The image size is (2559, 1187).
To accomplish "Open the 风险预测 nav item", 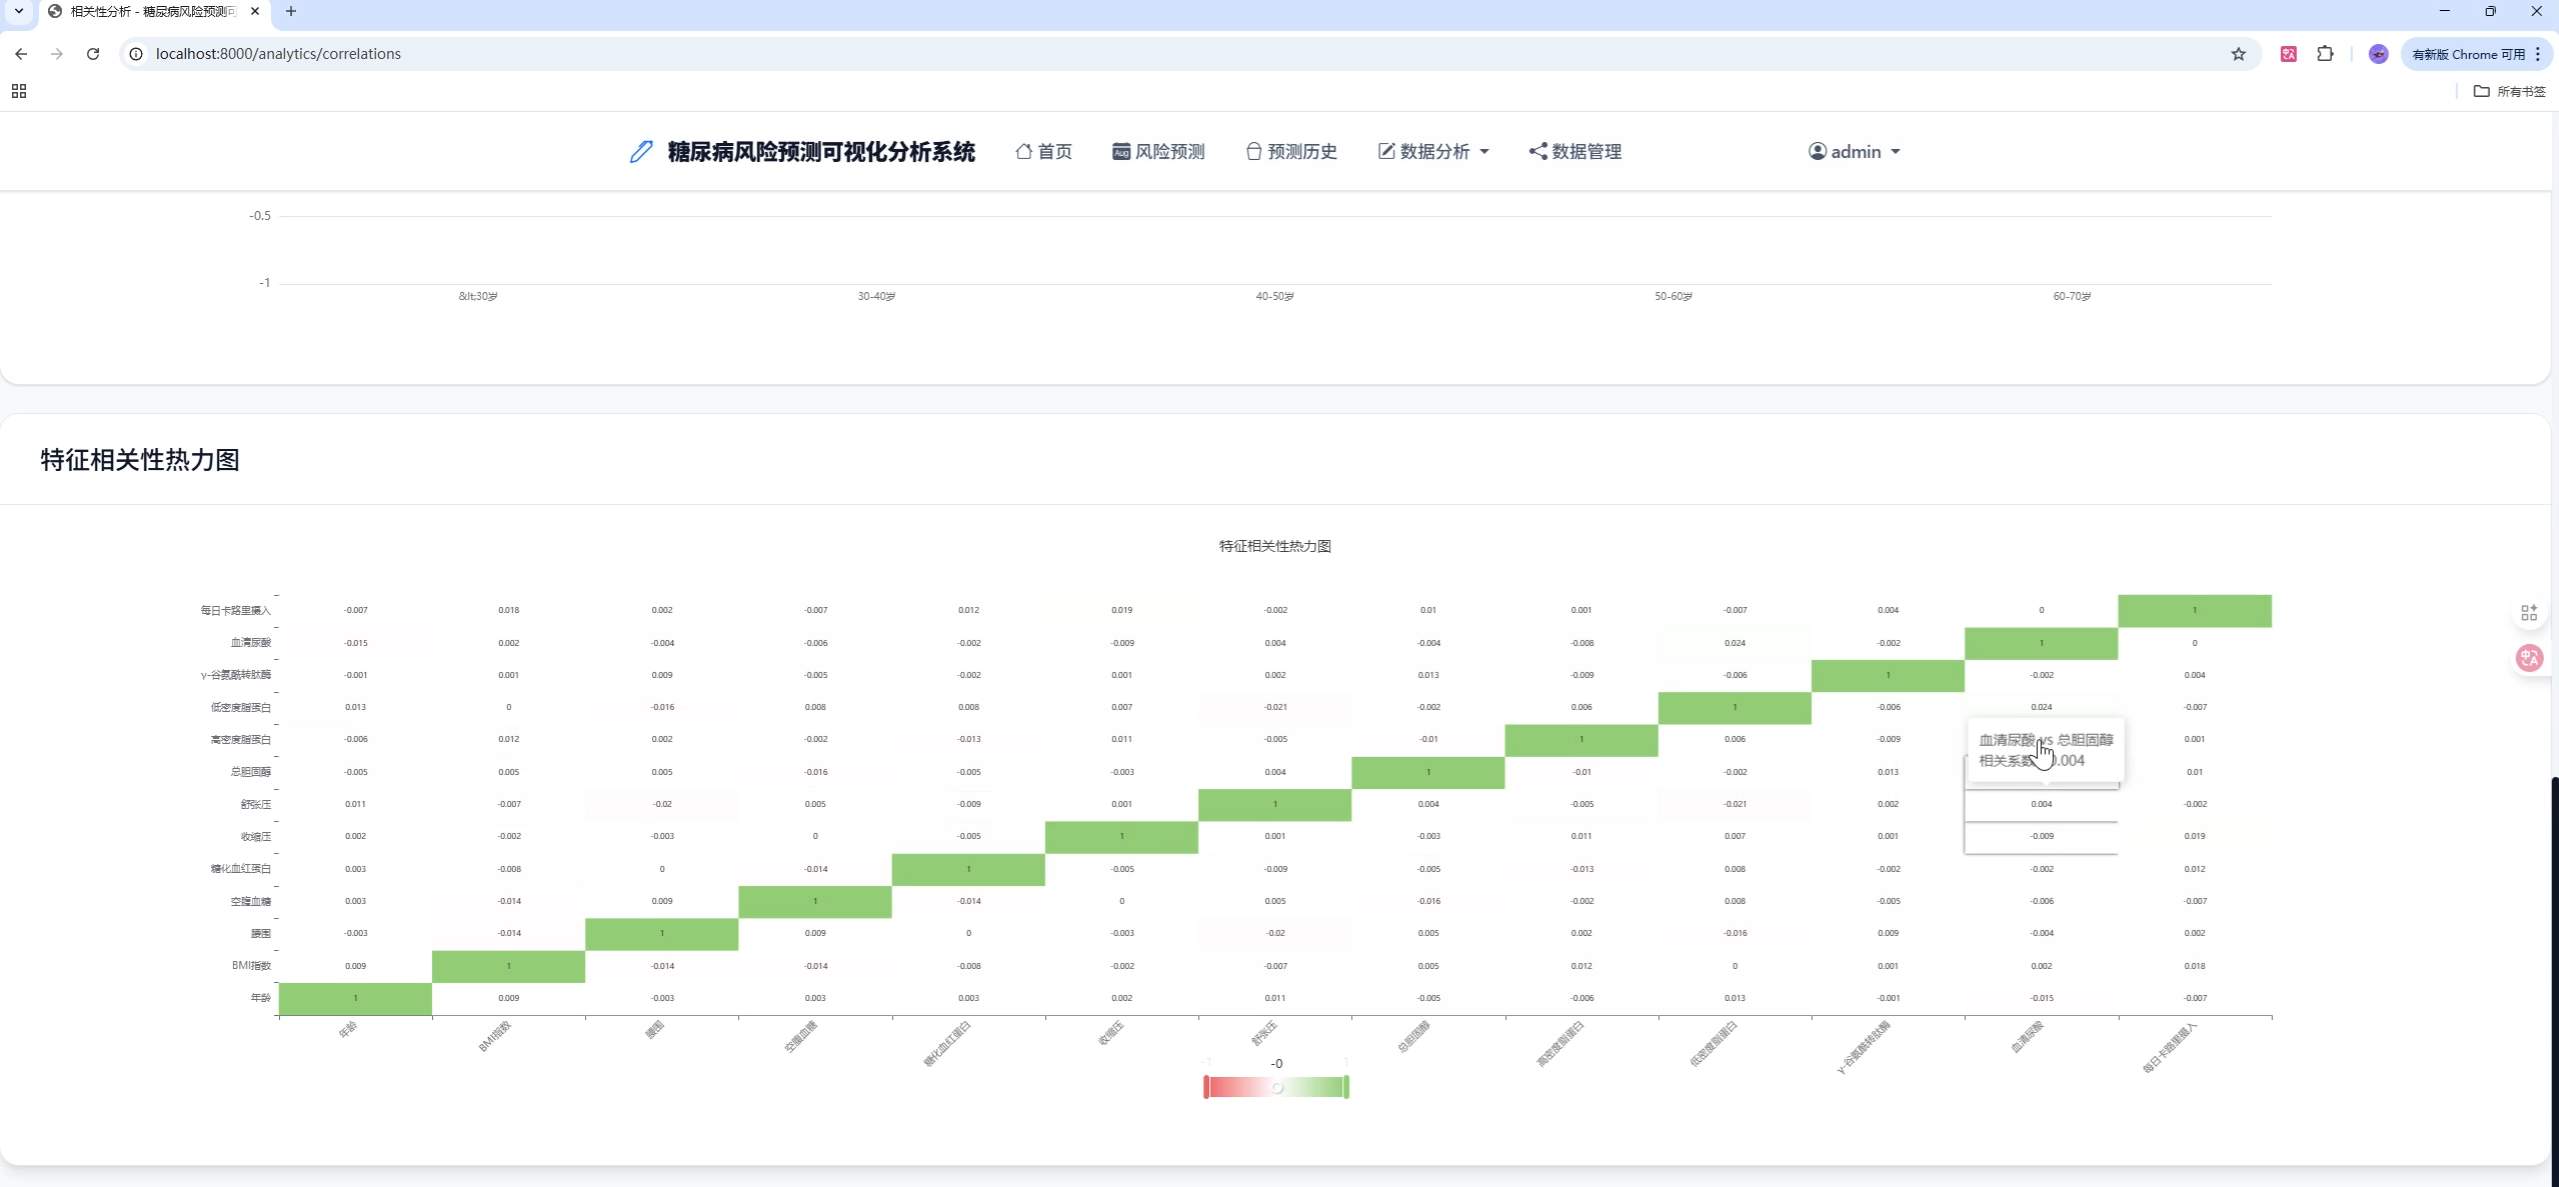I will click(1158, 152).
